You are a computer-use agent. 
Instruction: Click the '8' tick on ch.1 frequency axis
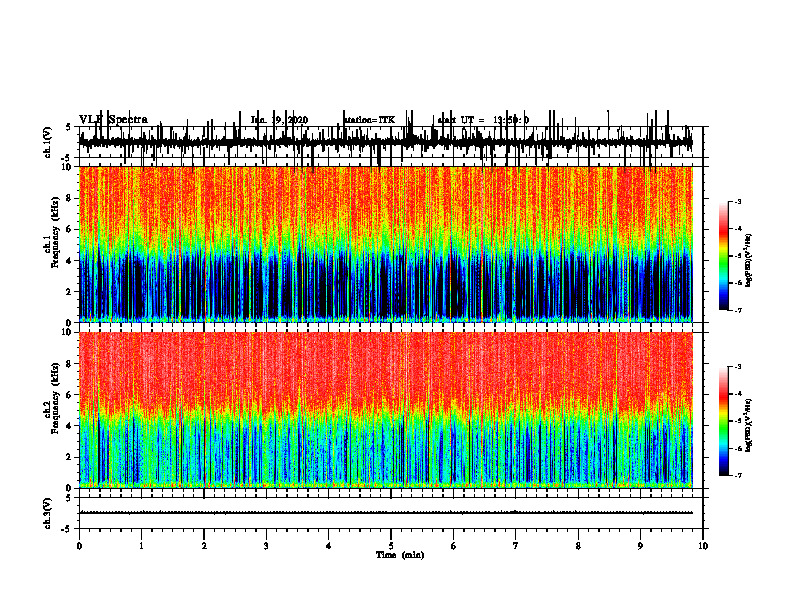70,198
